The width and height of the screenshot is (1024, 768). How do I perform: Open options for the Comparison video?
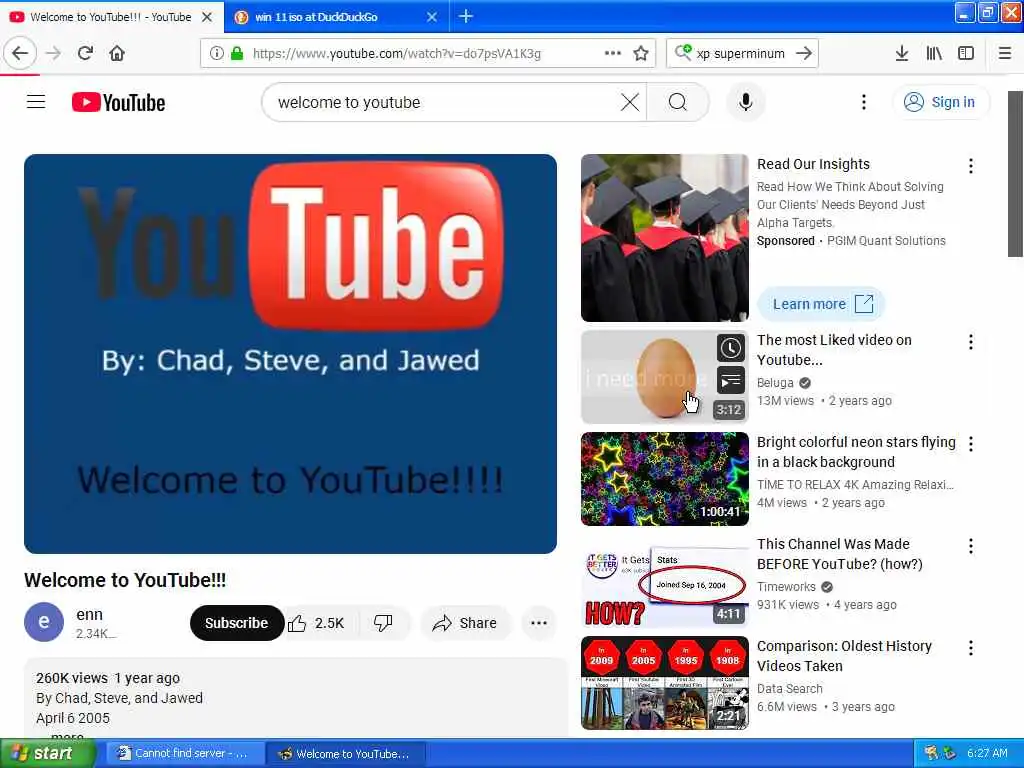pos(971,648)
